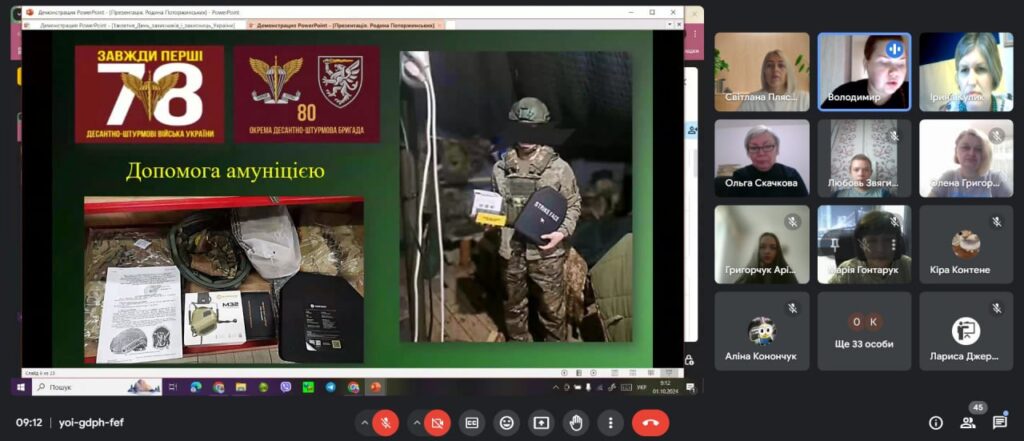
Task: Switch to PowerPoint on the taskbar
Action: pyautogui.click(x=376, y=387)
